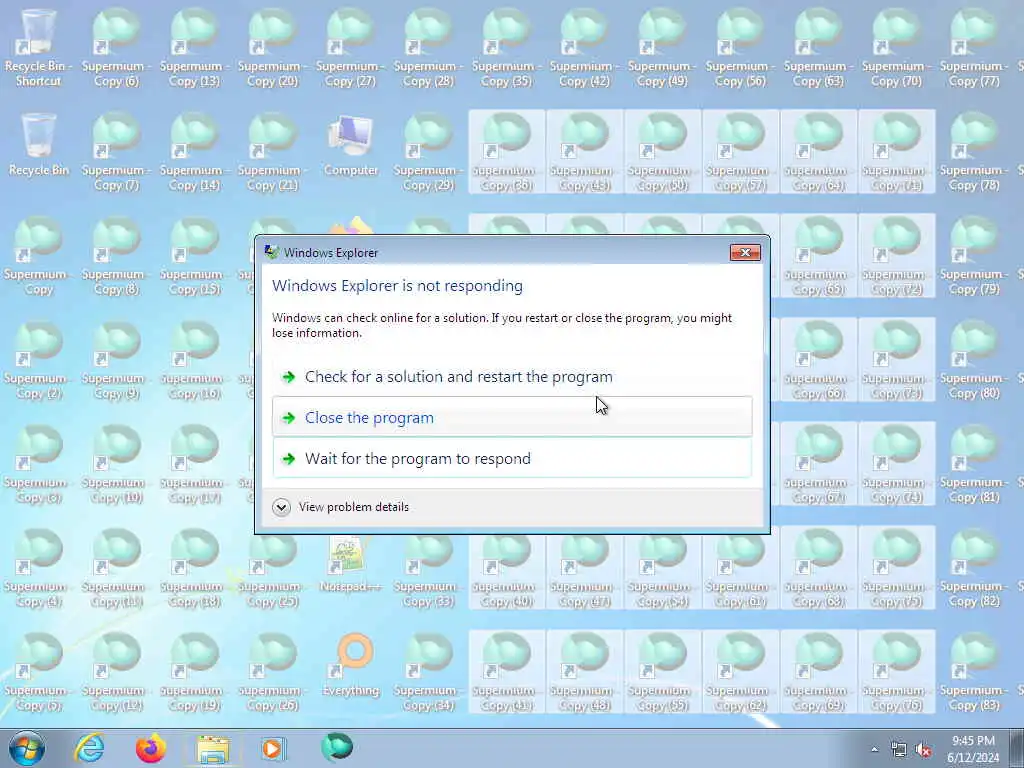Select Supermium - Copy (34) shortcut
The image size is (1024, 768).
[x=428, y=672]
